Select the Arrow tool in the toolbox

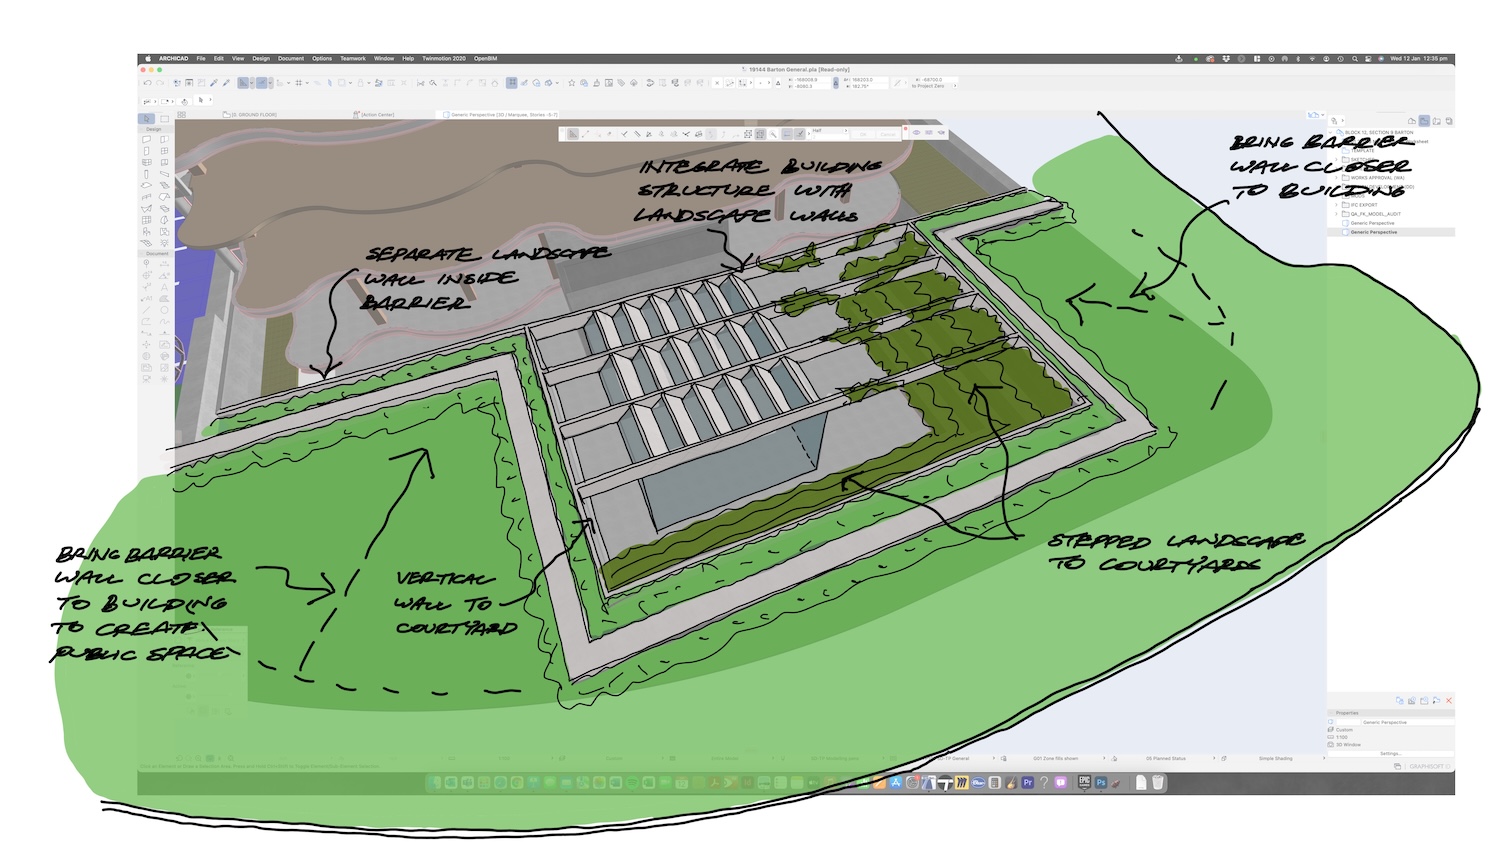pyautogui.click(x=147, y=119)
